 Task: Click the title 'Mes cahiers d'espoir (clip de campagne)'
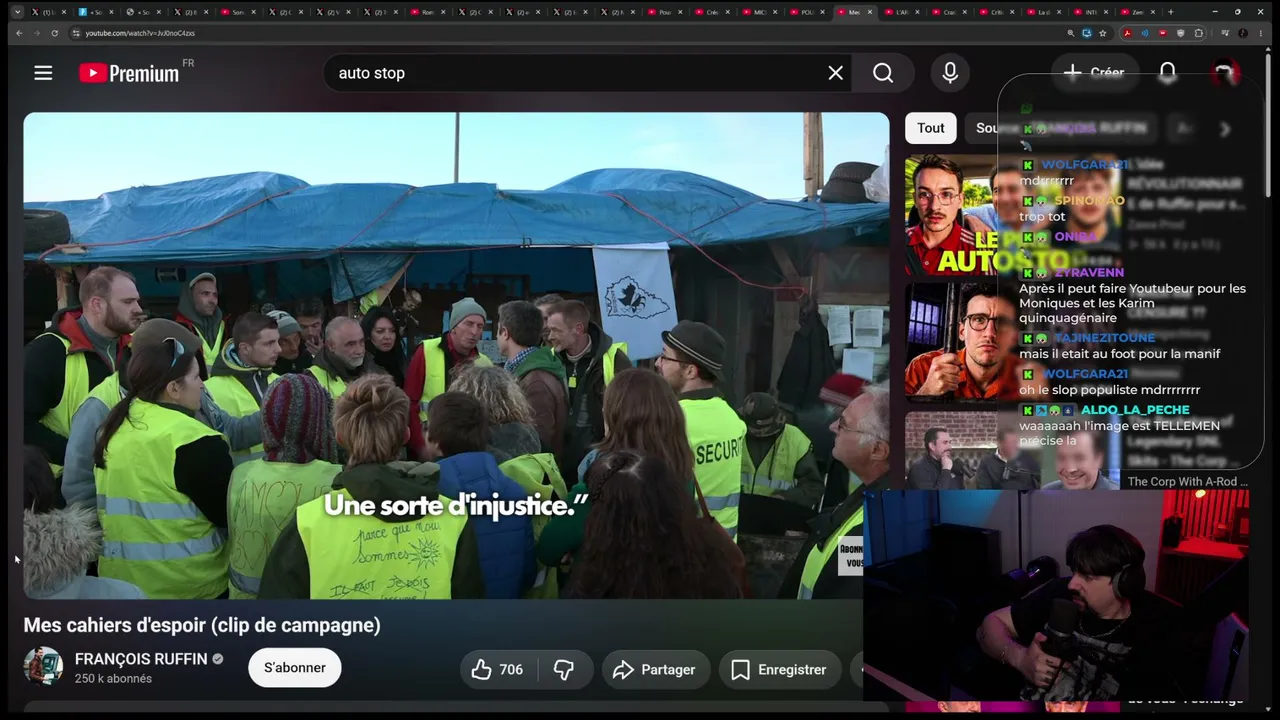coord(202,625)
